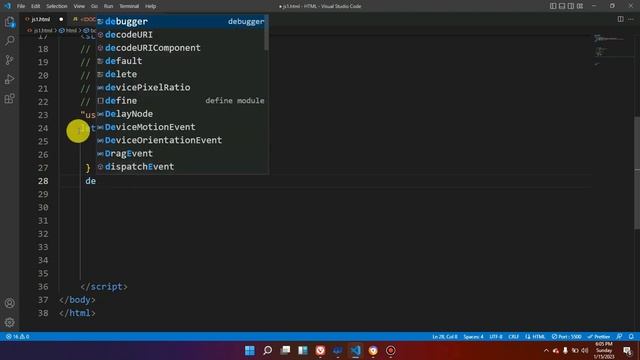Choose decodeURI from suggestions
The height and width of the screenshot is (360, 640).
point(181,35)
